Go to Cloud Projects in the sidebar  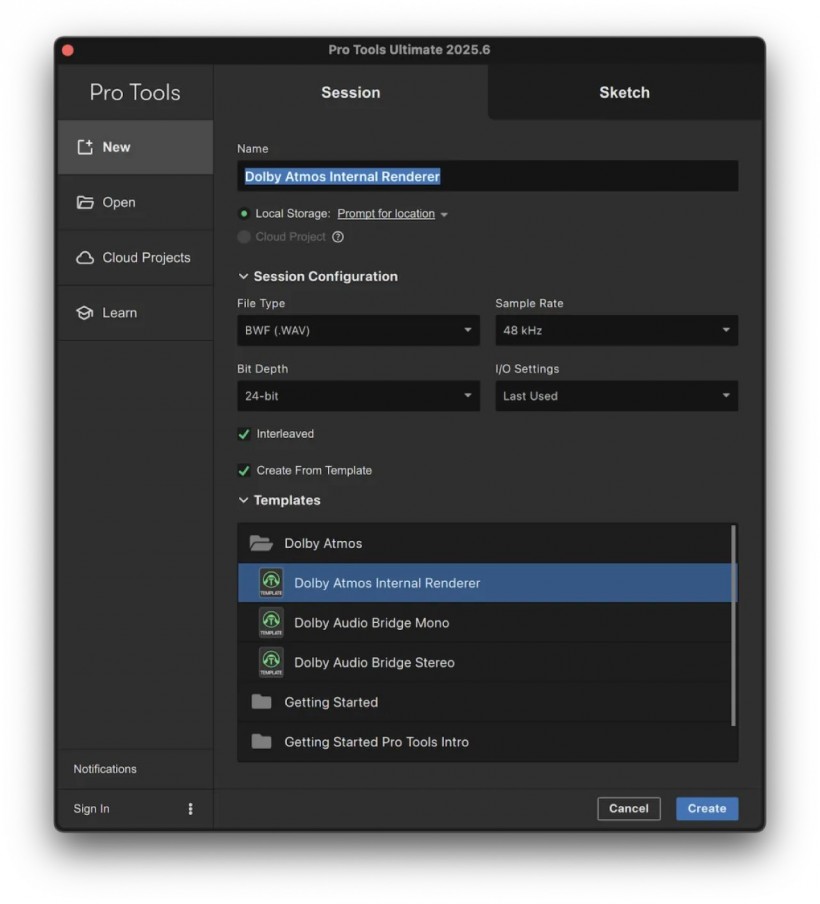point(136,258)
